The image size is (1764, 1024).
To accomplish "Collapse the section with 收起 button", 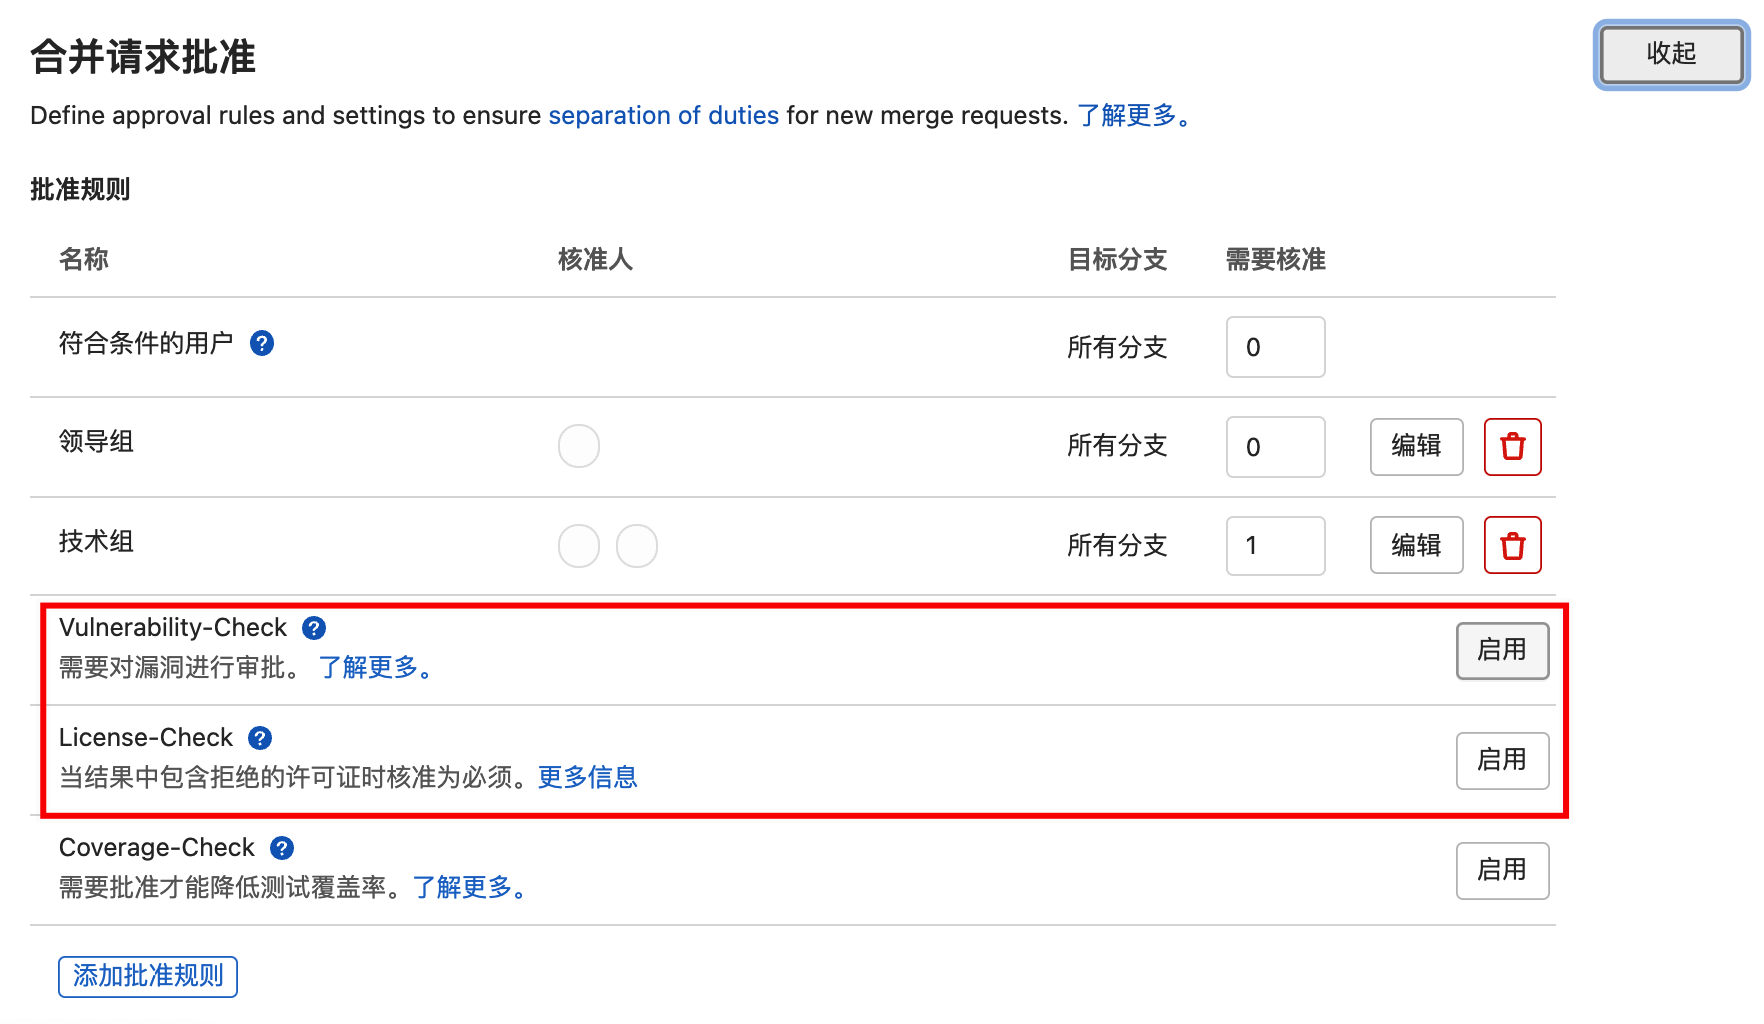I will 1671,54.
